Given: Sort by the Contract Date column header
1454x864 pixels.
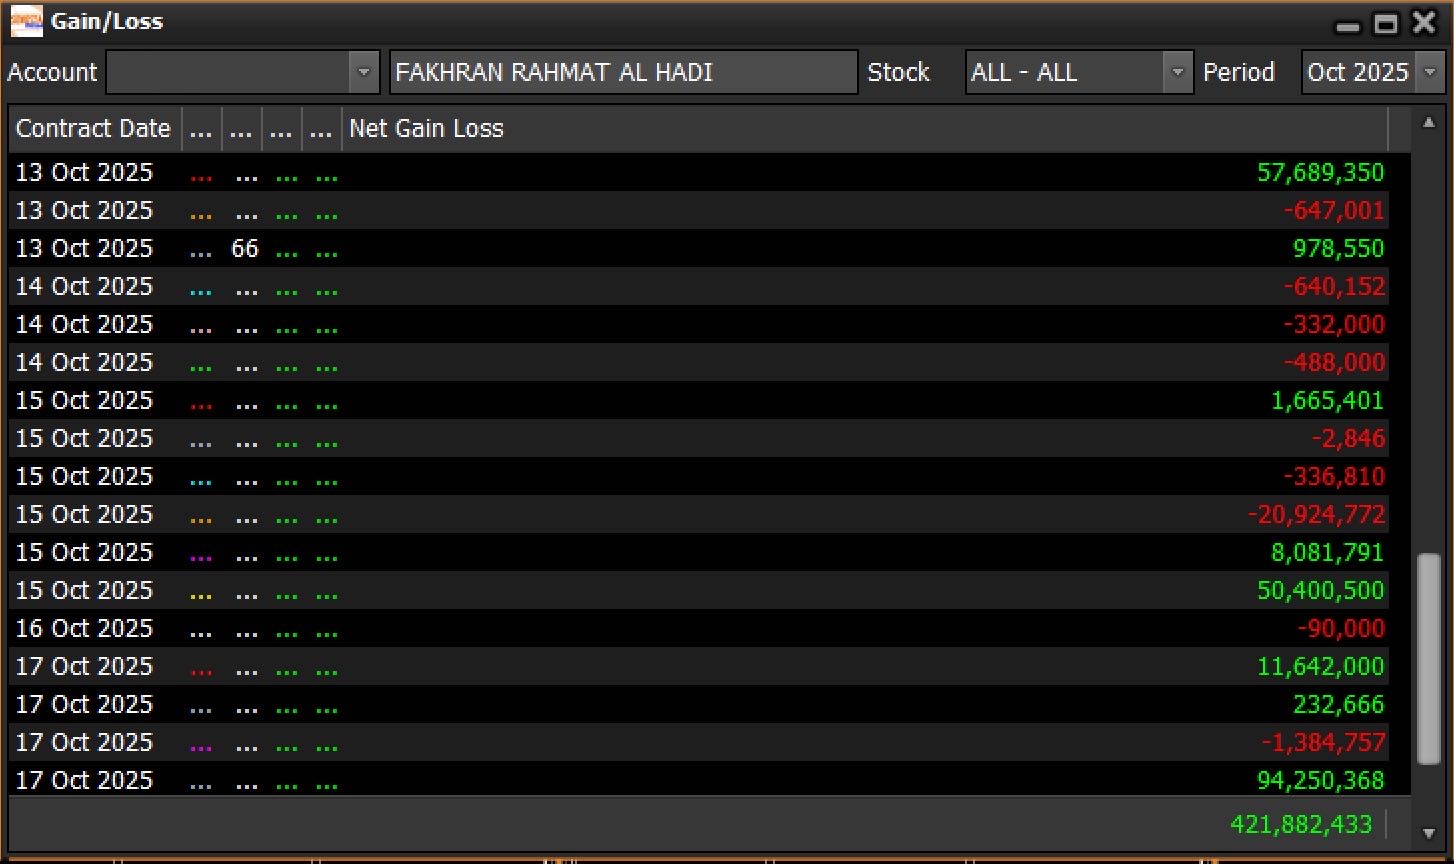Looking at the screenshot, I should 94,129.
